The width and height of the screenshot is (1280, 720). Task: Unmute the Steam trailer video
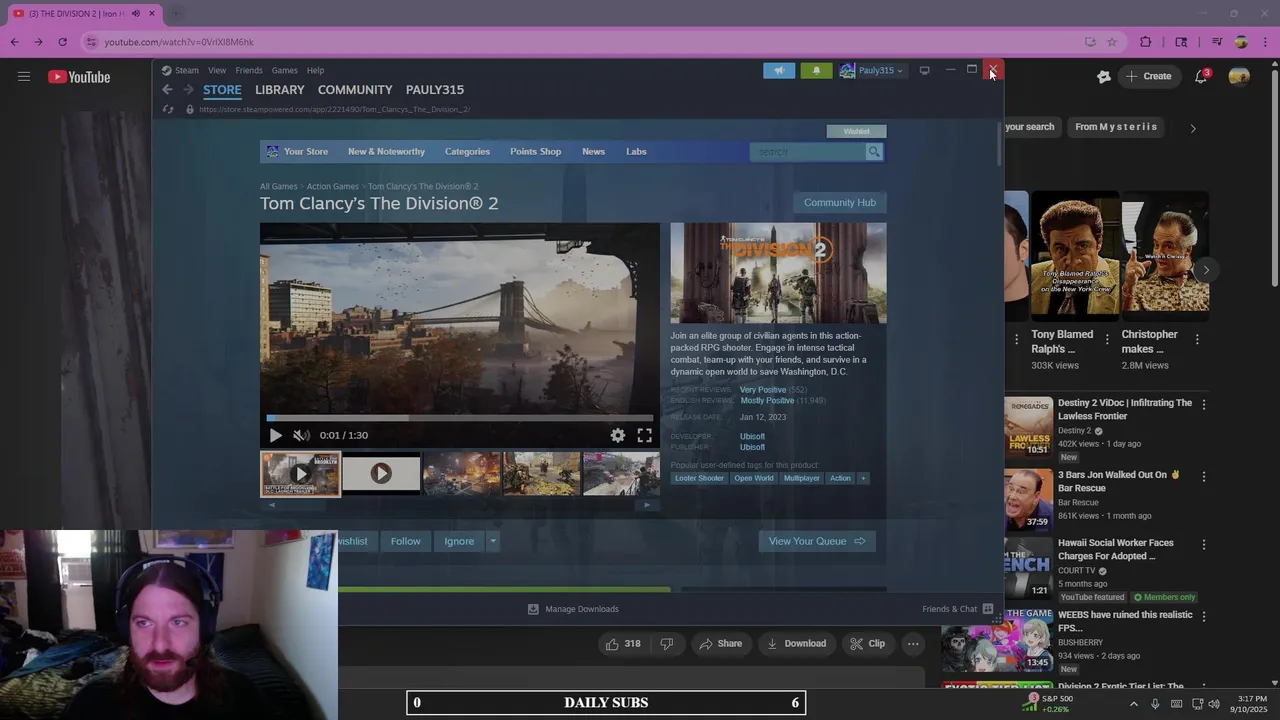pos(301,435)
